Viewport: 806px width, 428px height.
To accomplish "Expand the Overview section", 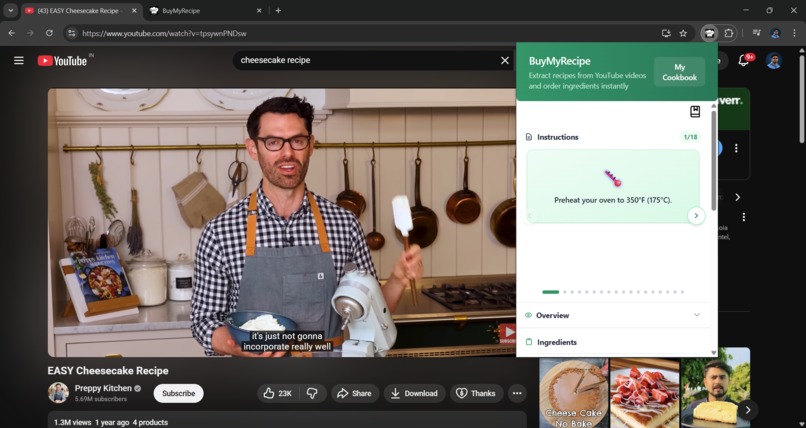I will tap(613, 315).
